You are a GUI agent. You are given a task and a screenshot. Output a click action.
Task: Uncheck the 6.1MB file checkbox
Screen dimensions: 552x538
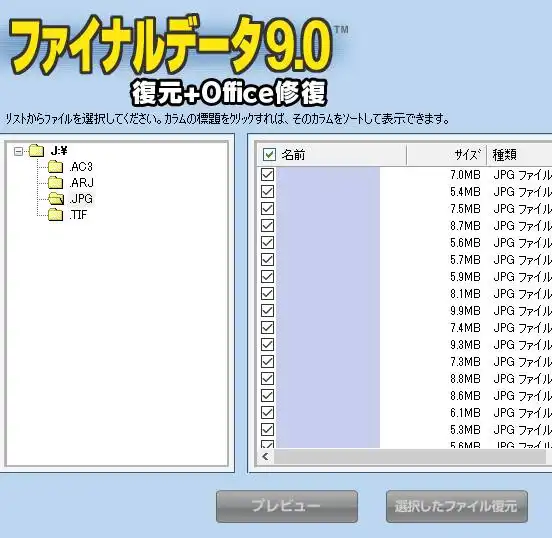pyautogui.click(x=268, y=412)
